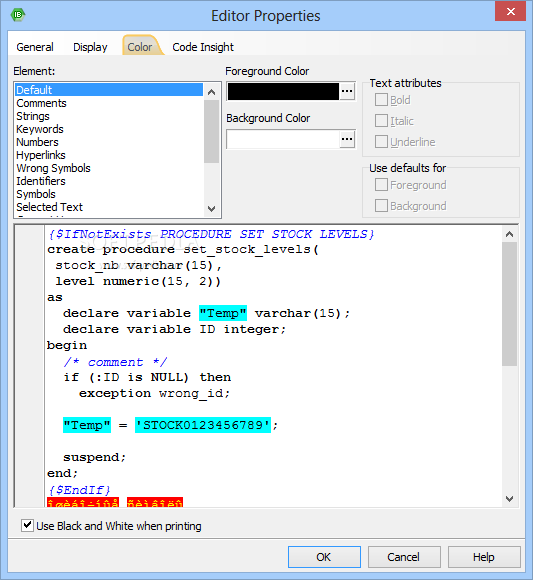Click the IBExpert app icon in title bar
The height and width of the screenshot is (580, 533).
pos(17,15)
